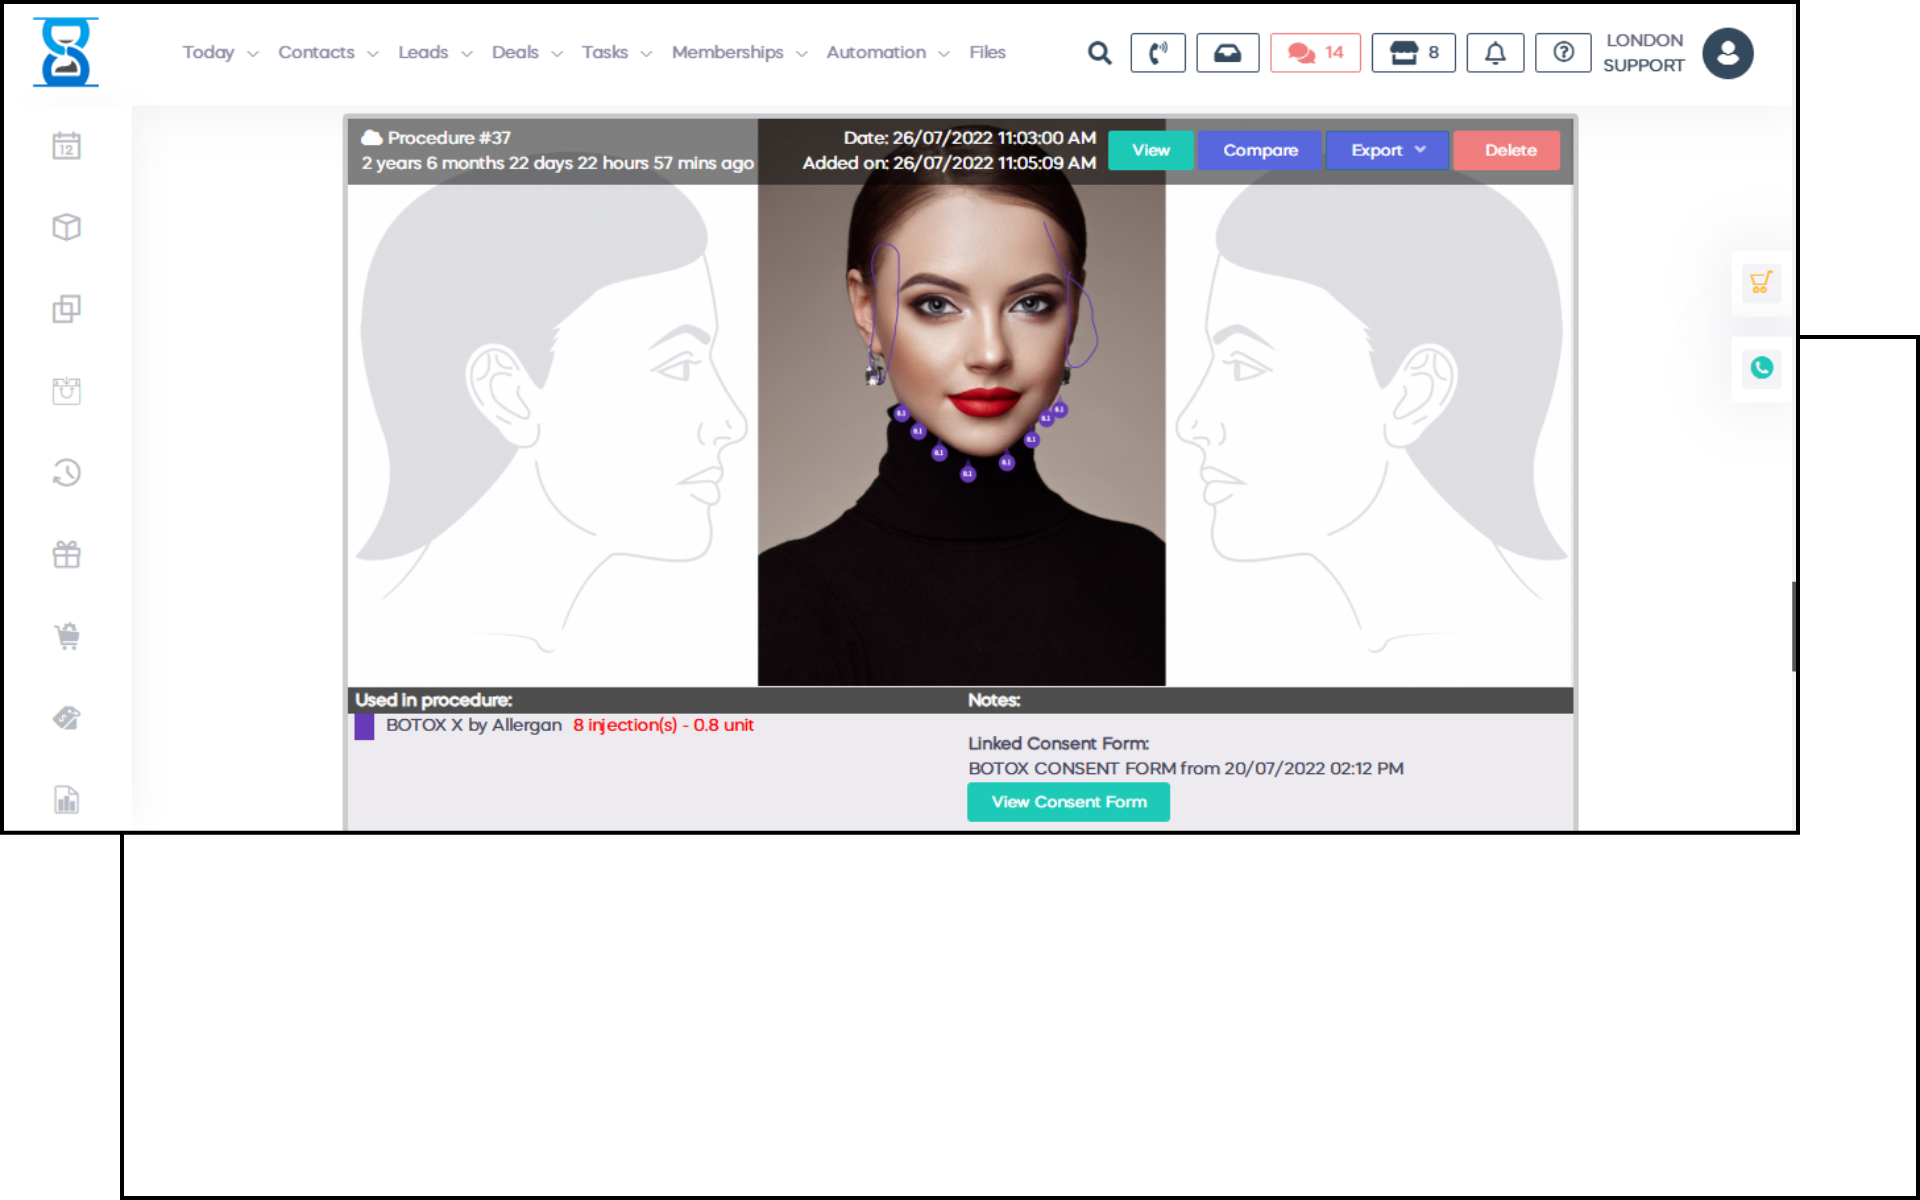Click the purple BOTOX X color swatch

(364, 726)
